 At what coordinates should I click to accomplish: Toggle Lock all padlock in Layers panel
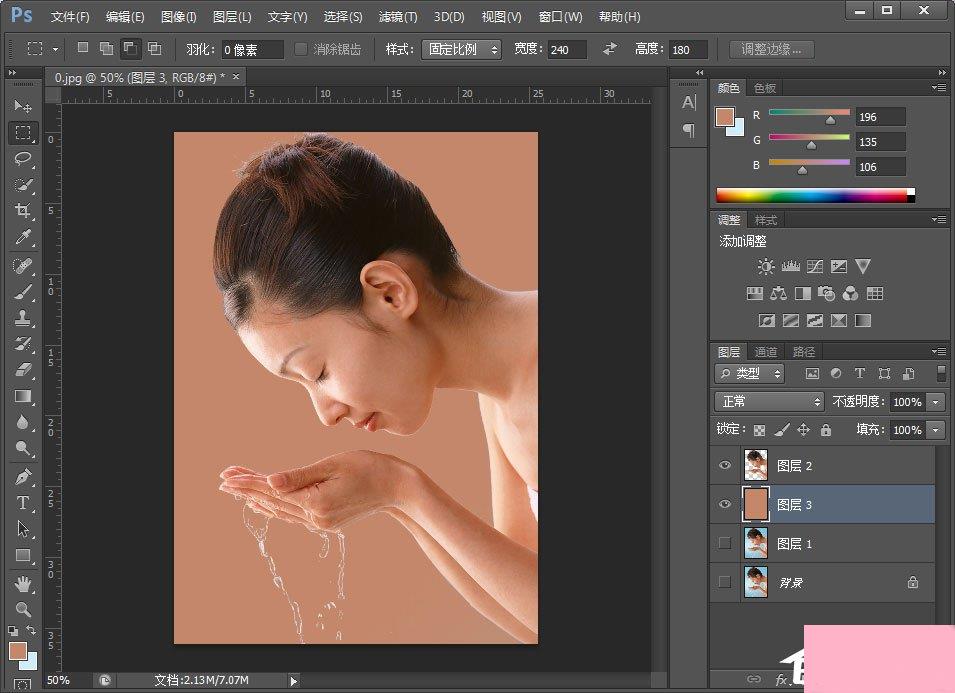click(x=826, y=430)
